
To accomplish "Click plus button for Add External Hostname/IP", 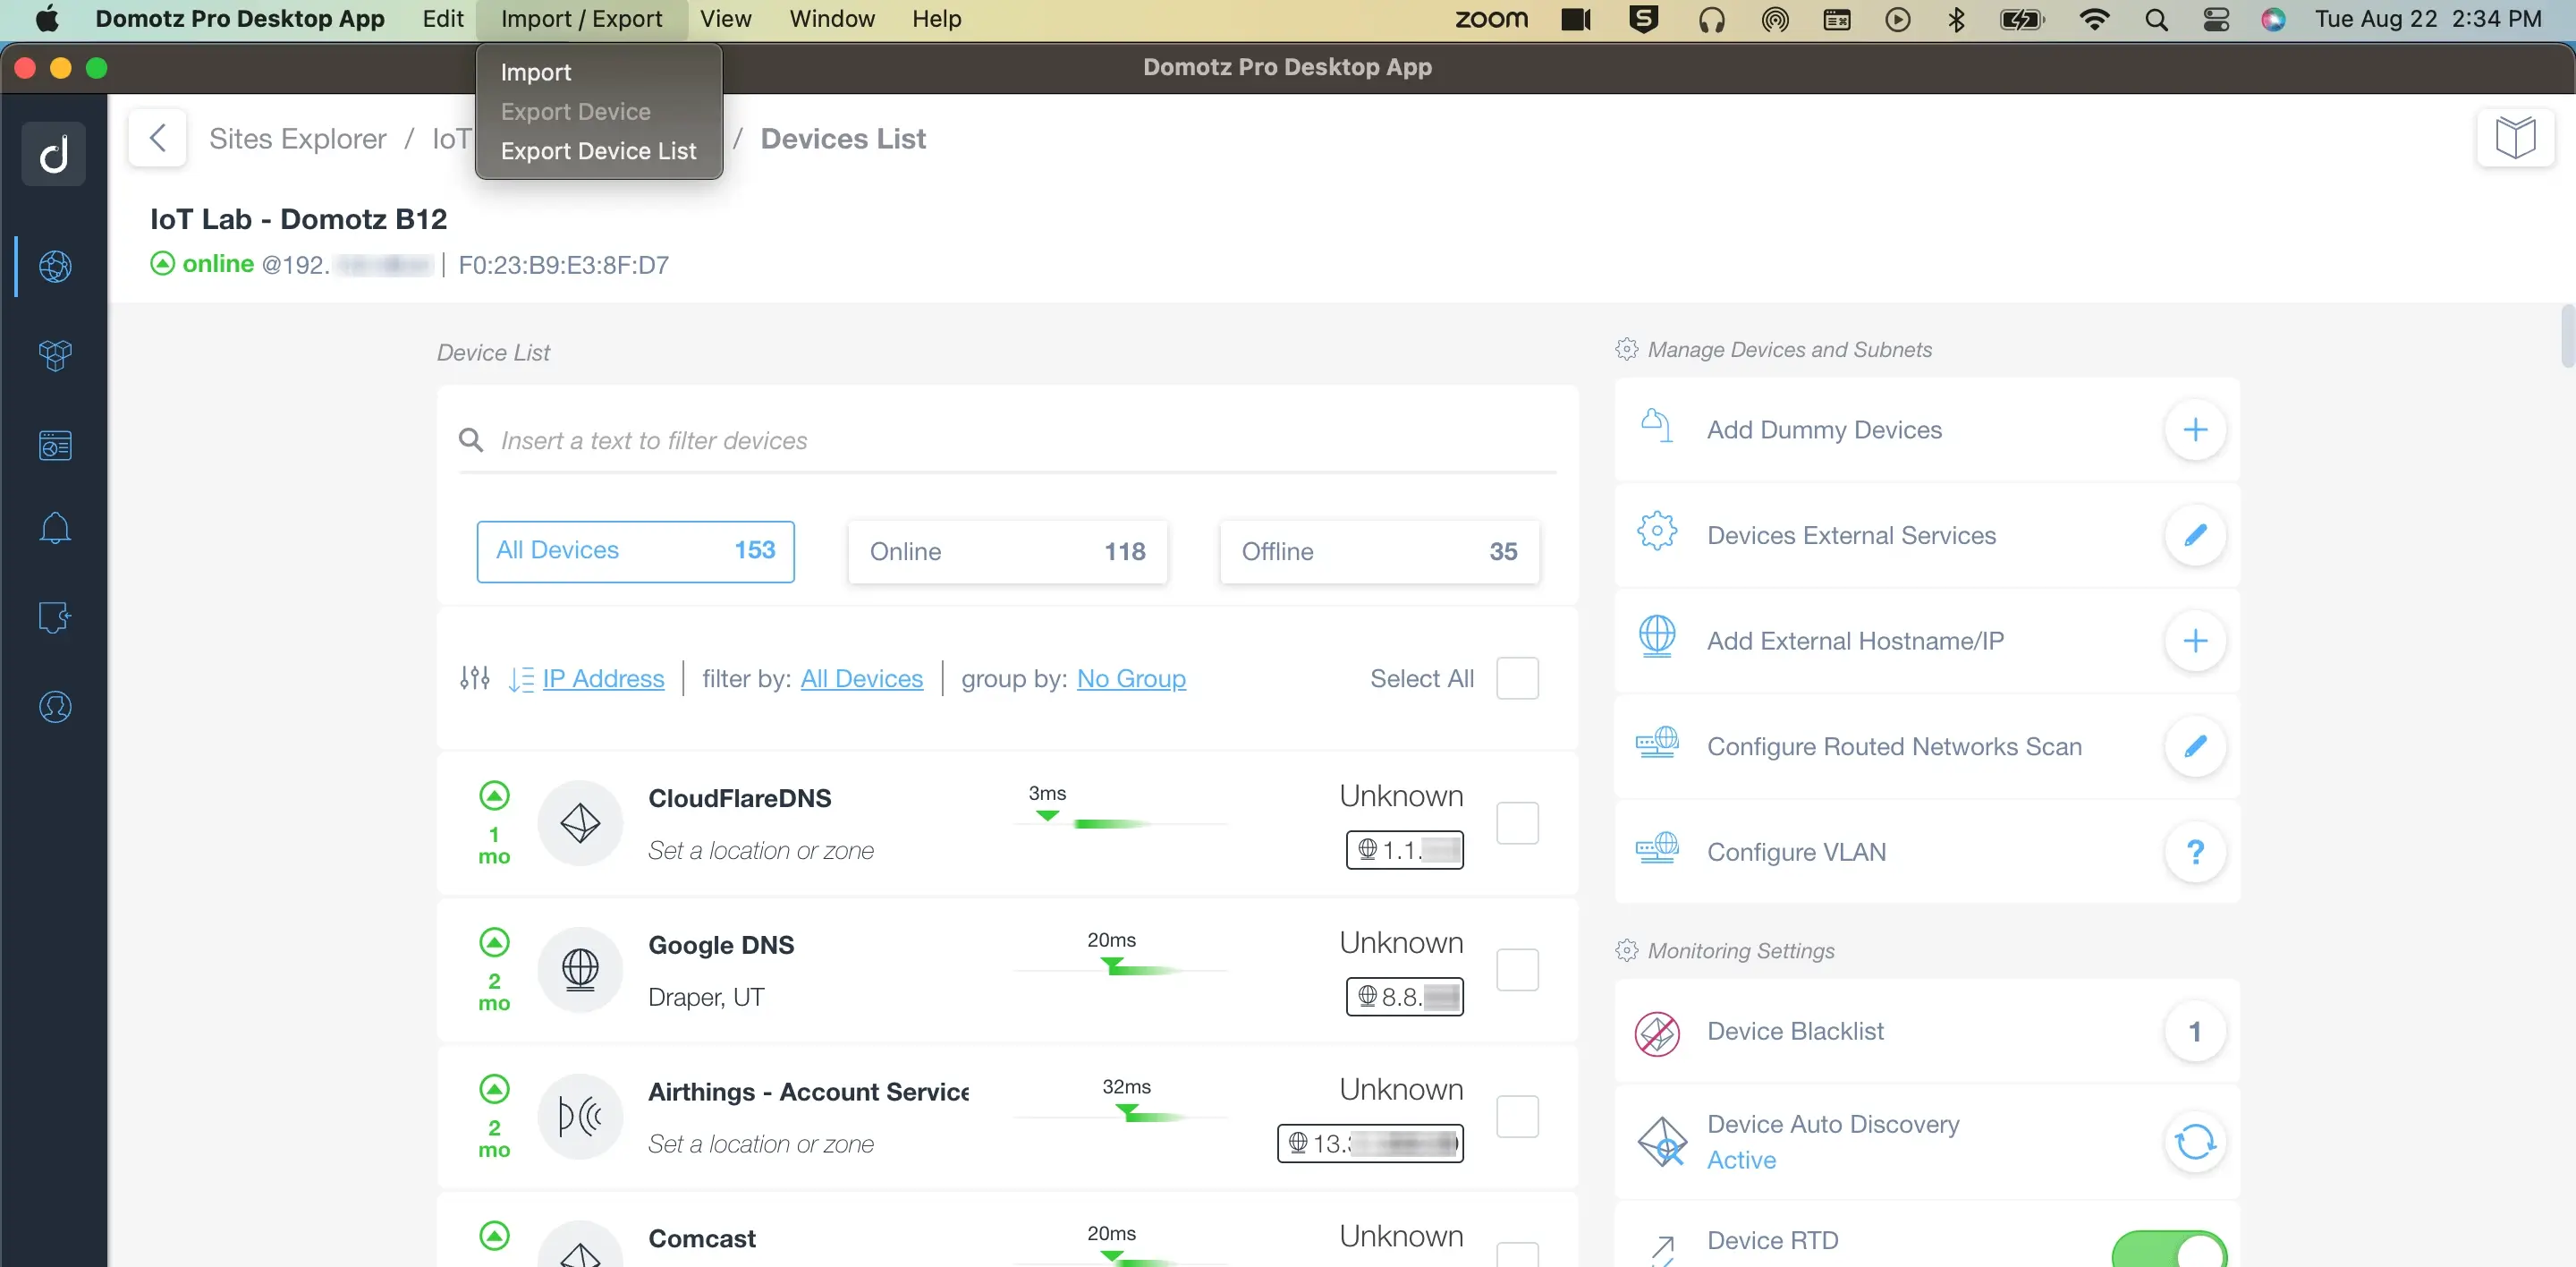I will point(2194,641).
